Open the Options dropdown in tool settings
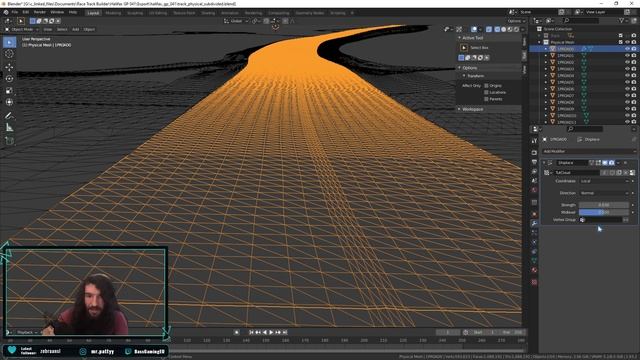 pyautogui.click(x=516, y=21)
